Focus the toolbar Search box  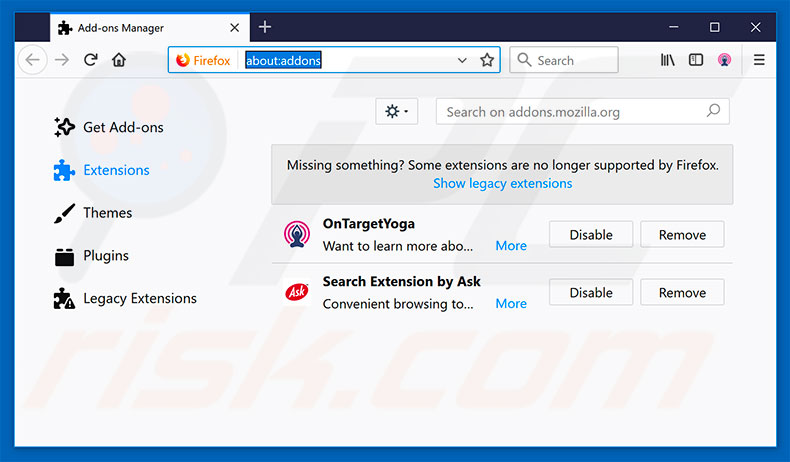point(564,60)
